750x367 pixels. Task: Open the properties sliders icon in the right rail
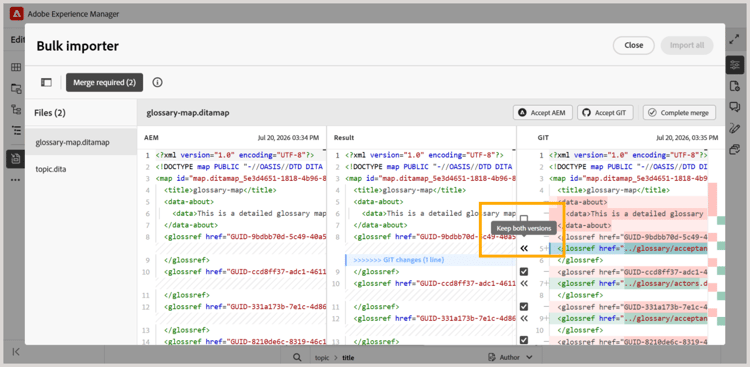click(734, 65)
